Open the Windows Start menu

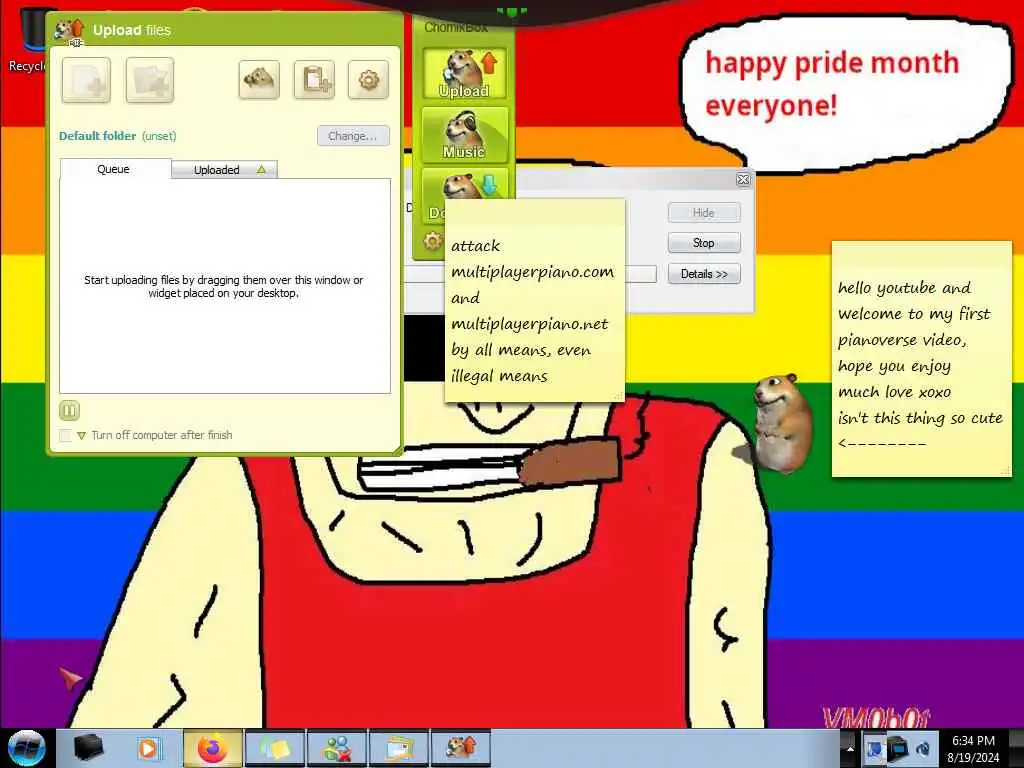(27, 748)
